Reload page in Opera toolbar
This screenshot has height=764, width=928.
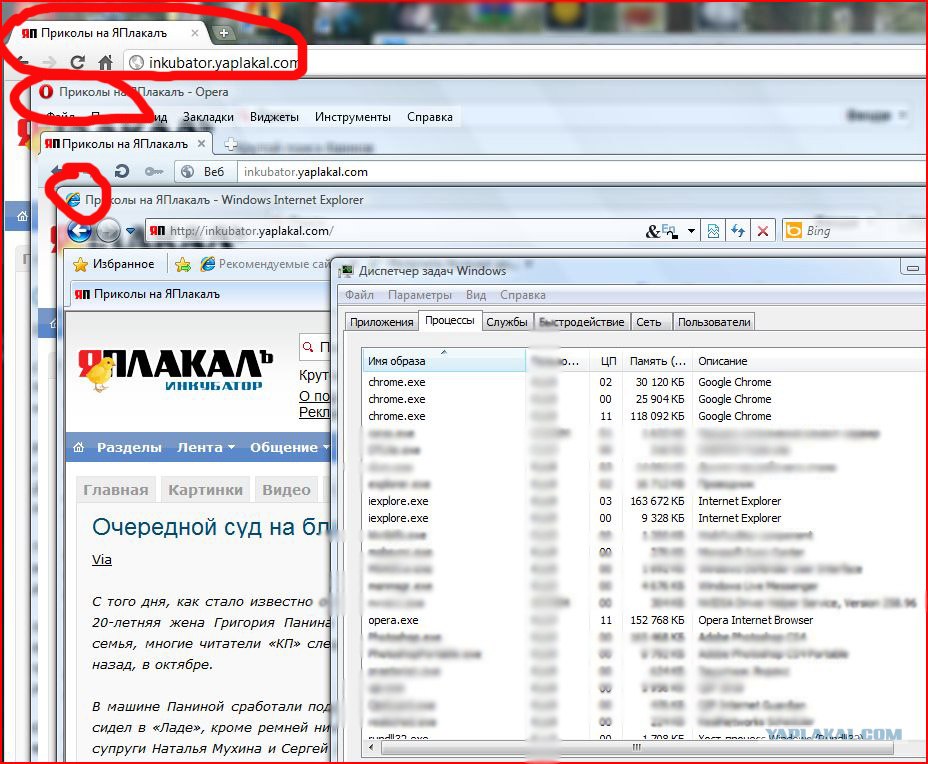122,172
